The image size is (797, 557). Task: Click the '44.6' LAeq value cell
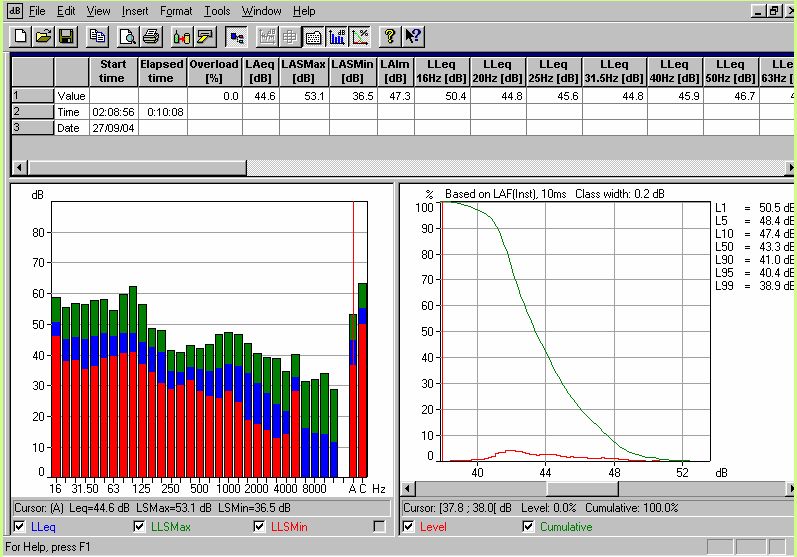(x=260, y=96)
